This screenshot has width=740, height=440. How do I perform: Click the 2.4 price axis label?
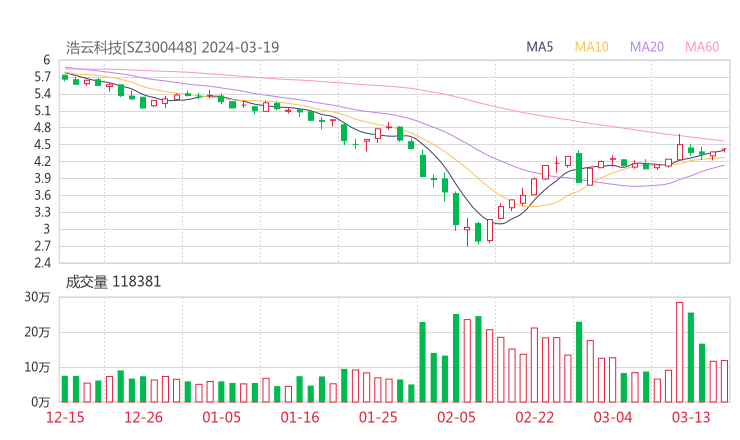(x=42, y=263)
